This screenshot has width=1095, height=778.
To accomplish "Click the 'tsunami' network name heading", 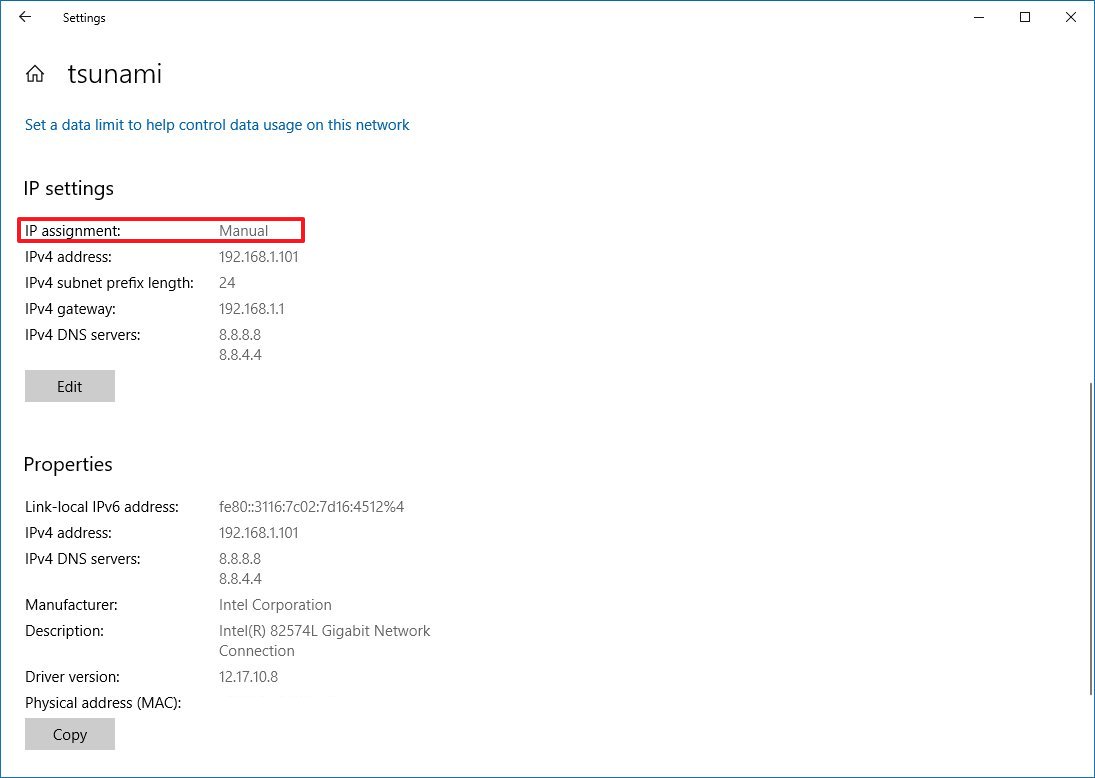I will click(114, 74).
